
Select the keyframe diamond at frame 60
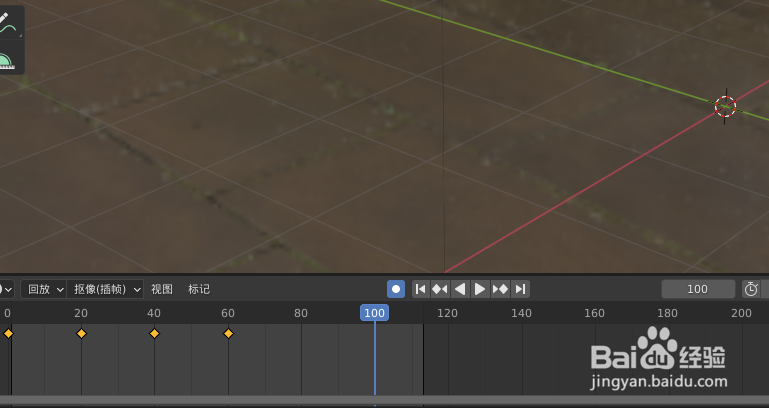228,333
